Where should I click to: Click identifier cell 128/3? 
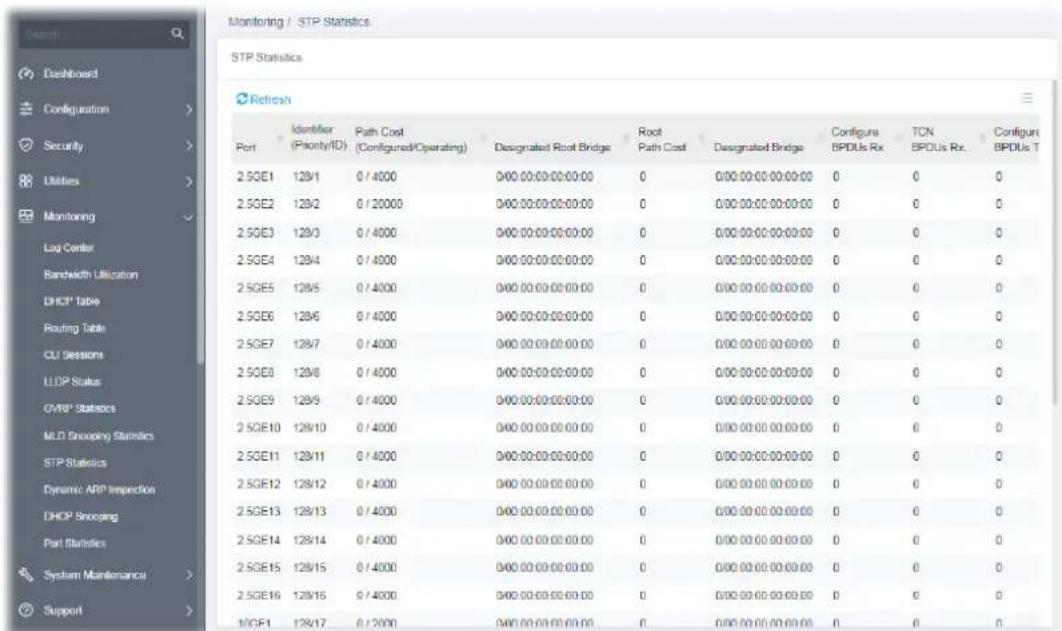click(x=306, y=232)
